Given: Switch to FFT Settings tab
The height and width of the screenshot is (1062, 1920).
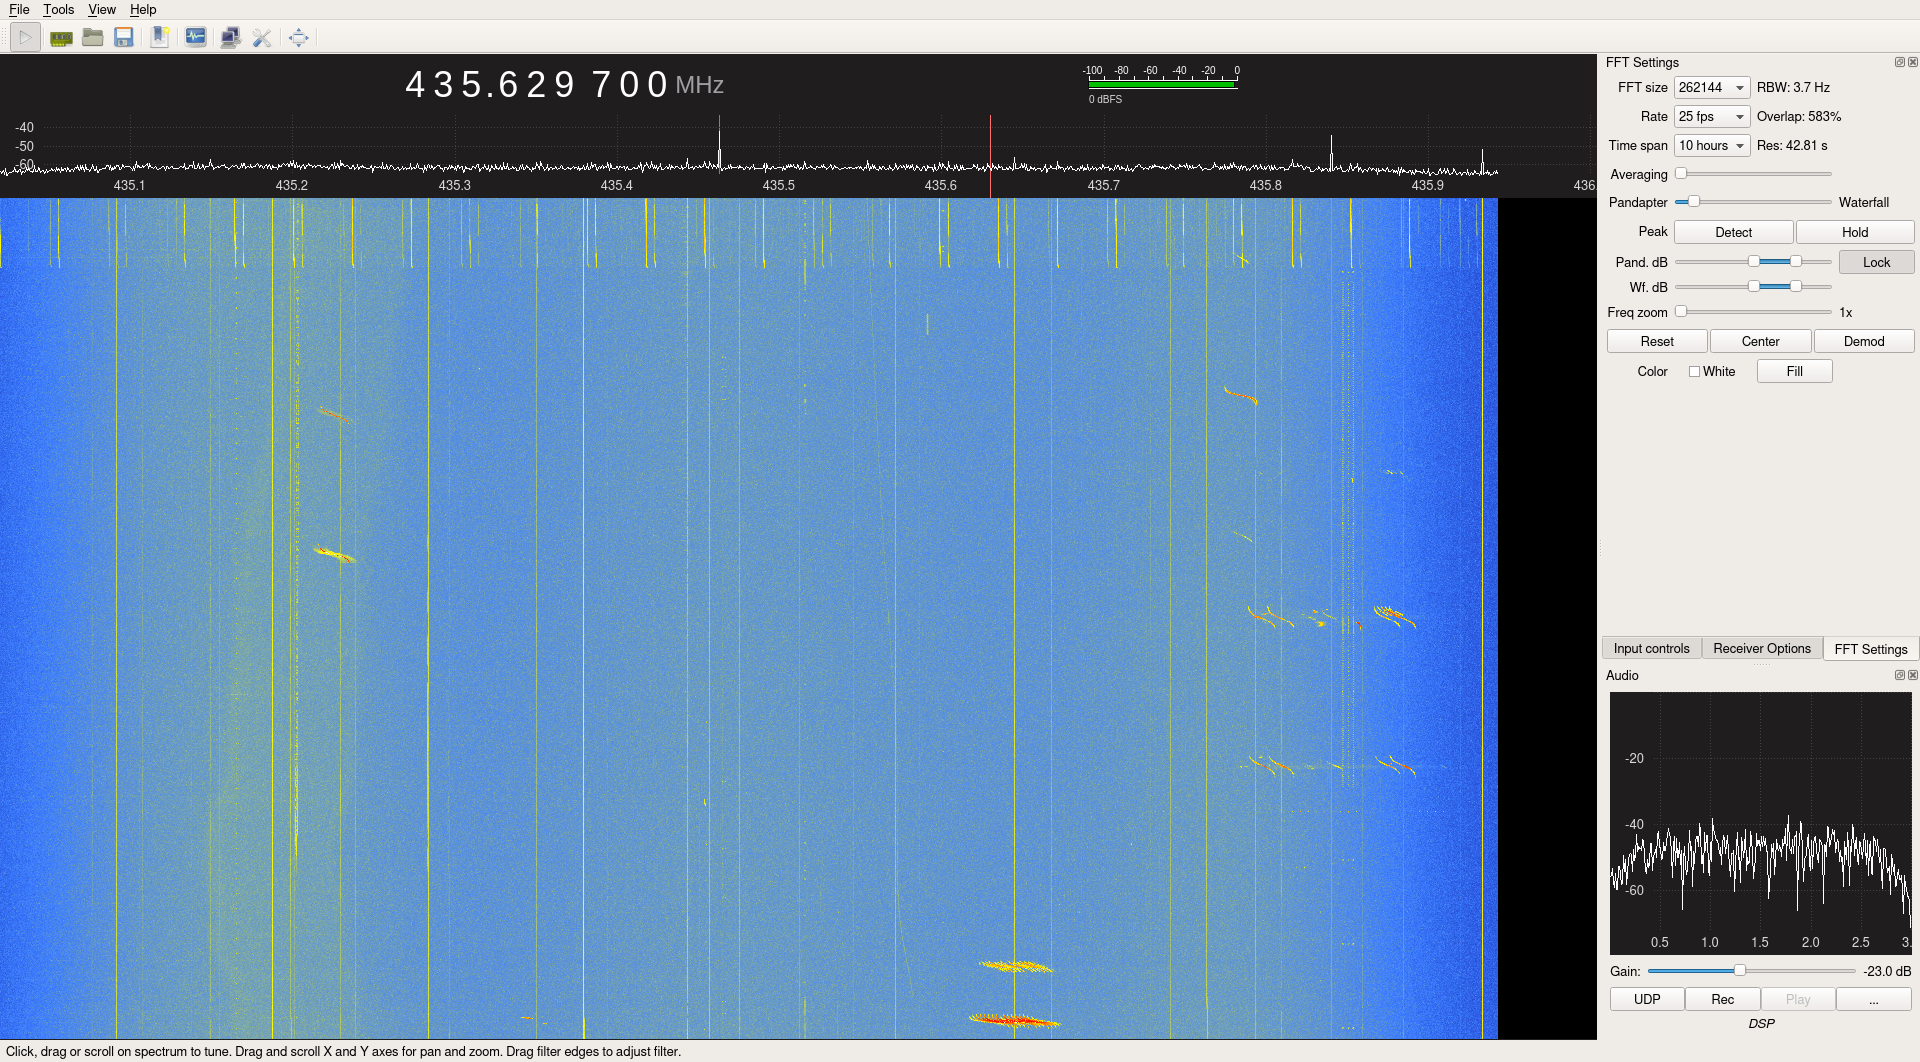Looking at the screenshot, I should pos(1871,649).
